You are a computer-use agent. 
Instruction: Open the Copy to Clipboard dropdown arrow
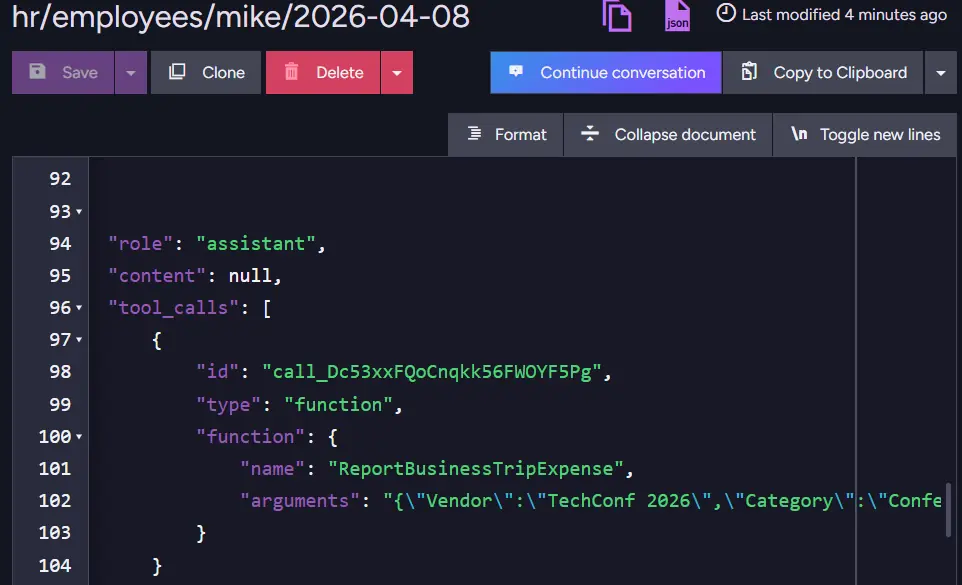click(x=940, y=72)
